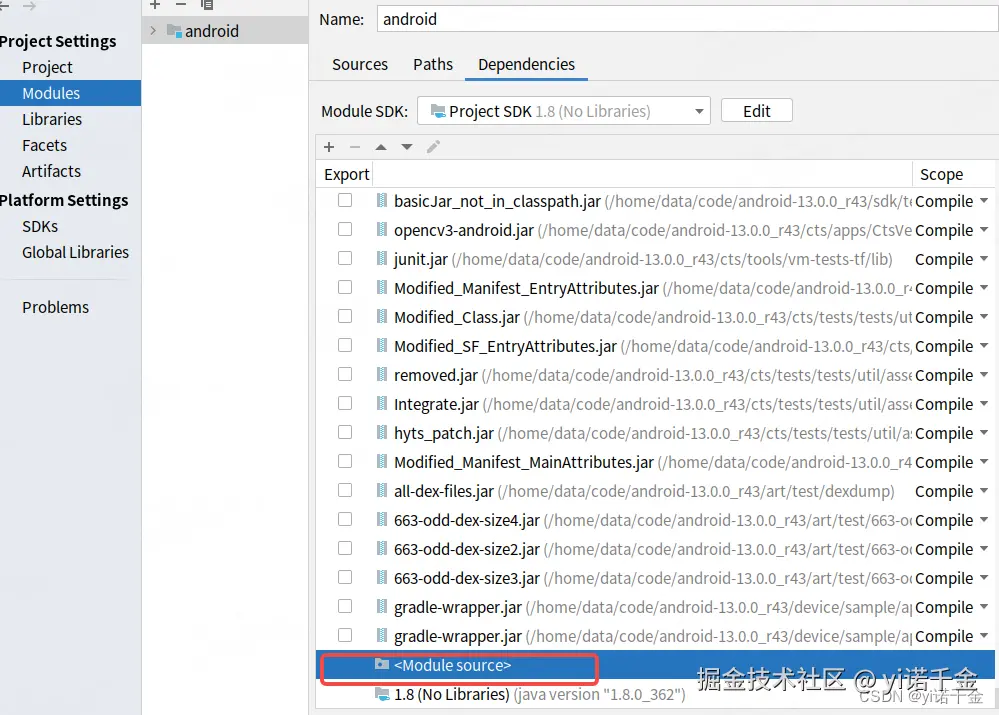The height and width of the screenshot is (715, 999).
Task: Select the Dependencies tab
Action: point(526,64)
